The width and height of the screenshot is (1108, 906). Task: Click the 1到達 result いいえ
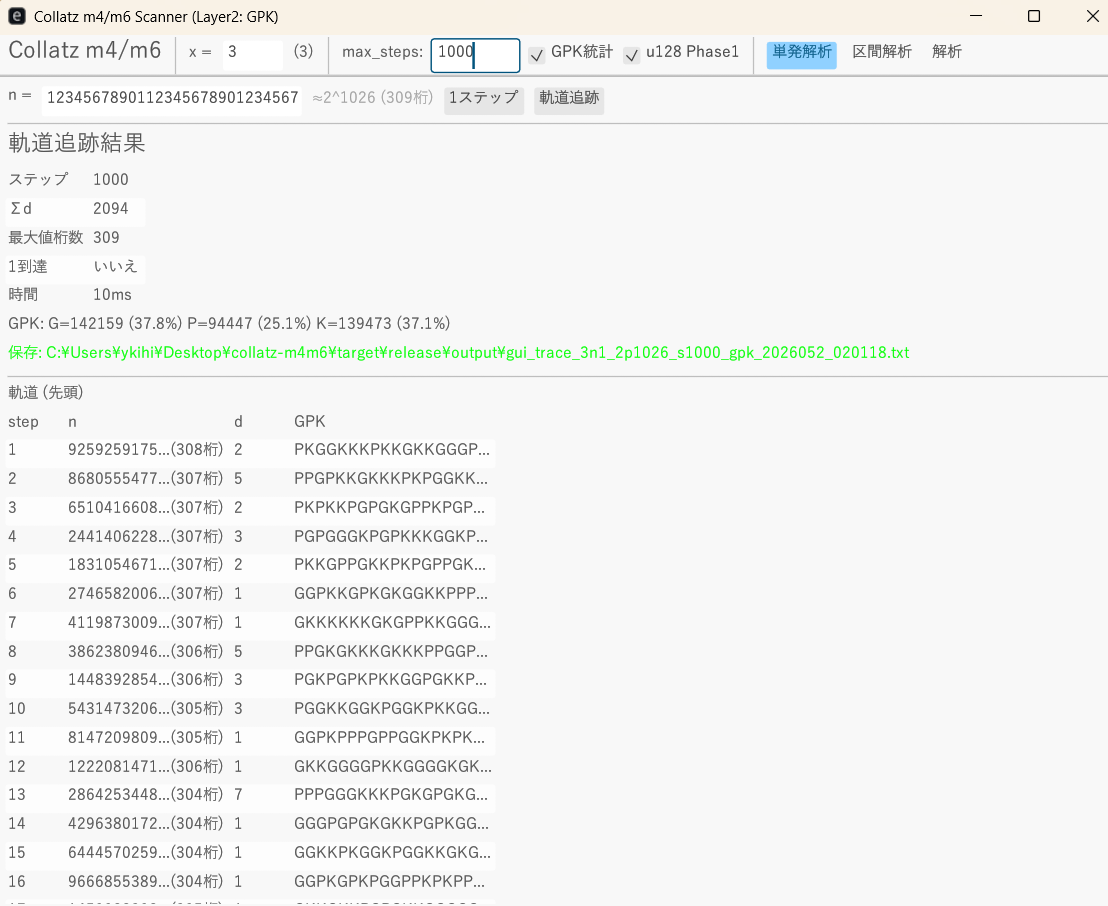pyautogui.click(x=115, y=267)
